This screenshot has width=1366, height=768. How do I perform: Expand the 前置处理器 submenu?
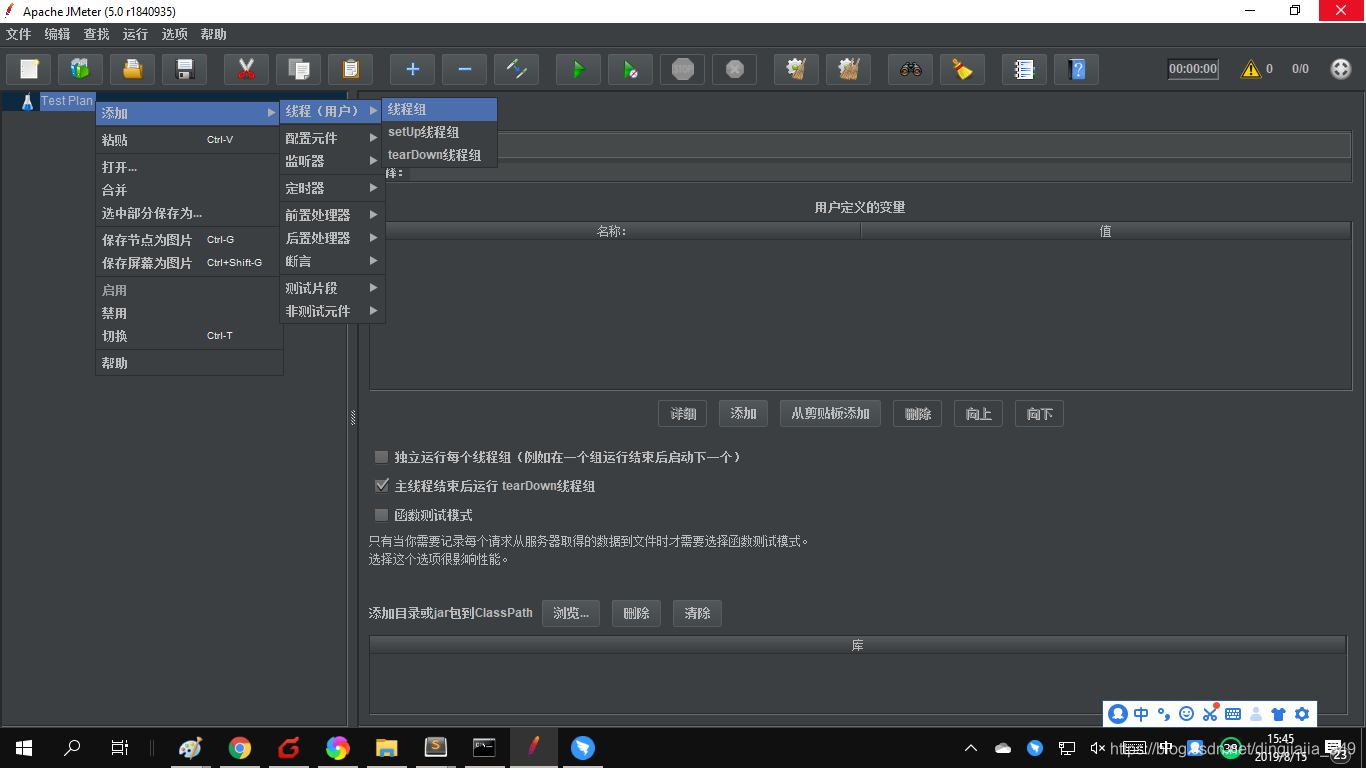[x=332, y=215]
